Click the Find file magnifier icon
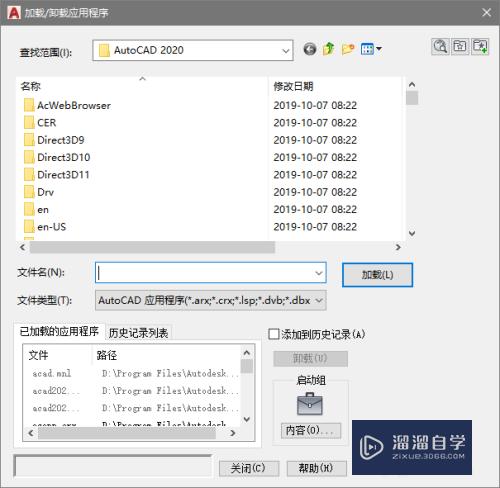 point(440,46)
